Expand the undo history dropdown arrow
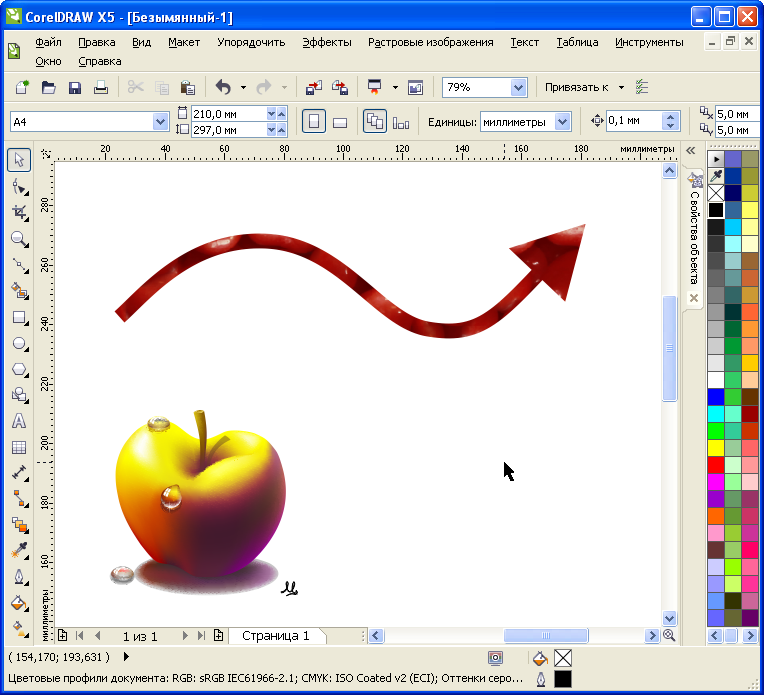Viewport: 764px width, 695px height. (243, 88)
